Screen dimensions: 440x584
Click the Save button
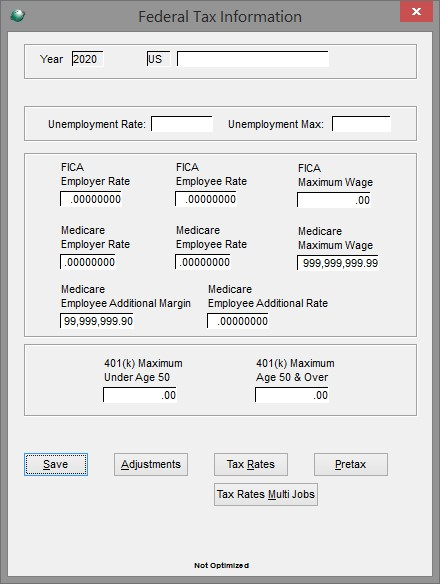pyautogui.click(x=56, y=464)
